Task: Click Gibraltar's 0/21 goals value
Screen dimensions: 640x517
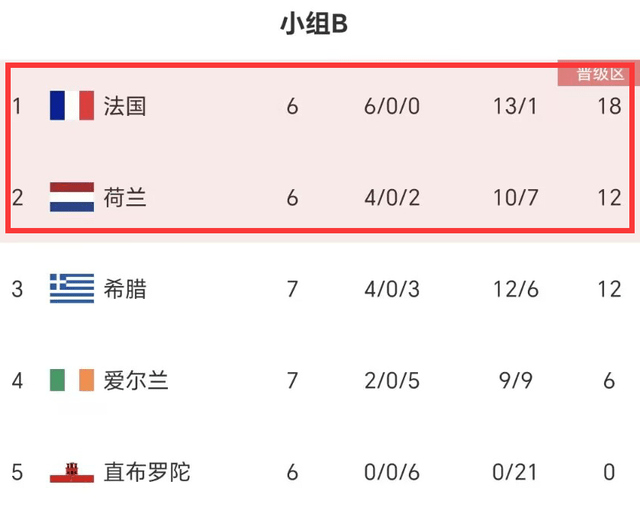Action: 514,472
